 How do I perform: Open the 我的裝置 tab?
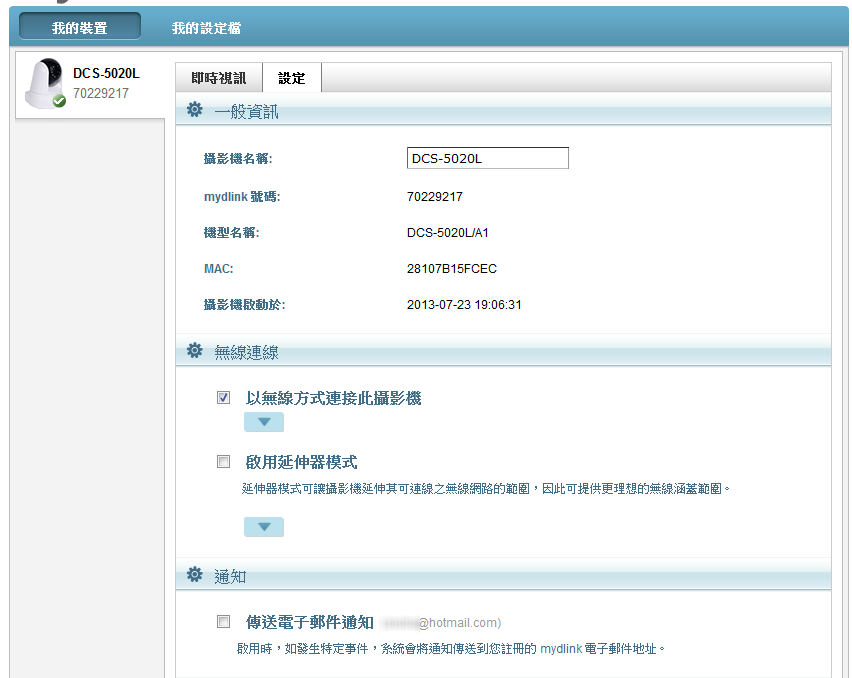tap(80, 28)
